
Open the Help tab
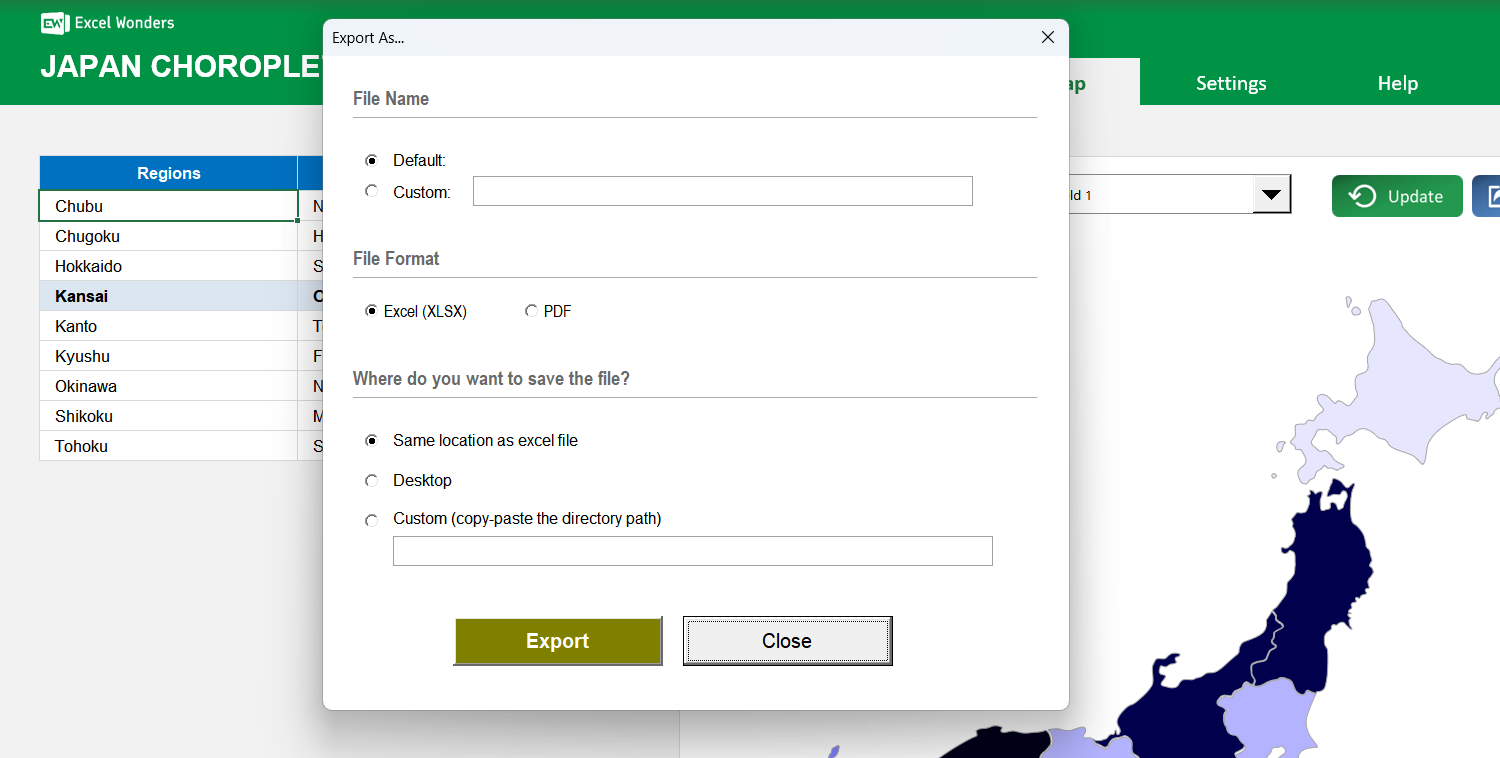point(1397,83)
